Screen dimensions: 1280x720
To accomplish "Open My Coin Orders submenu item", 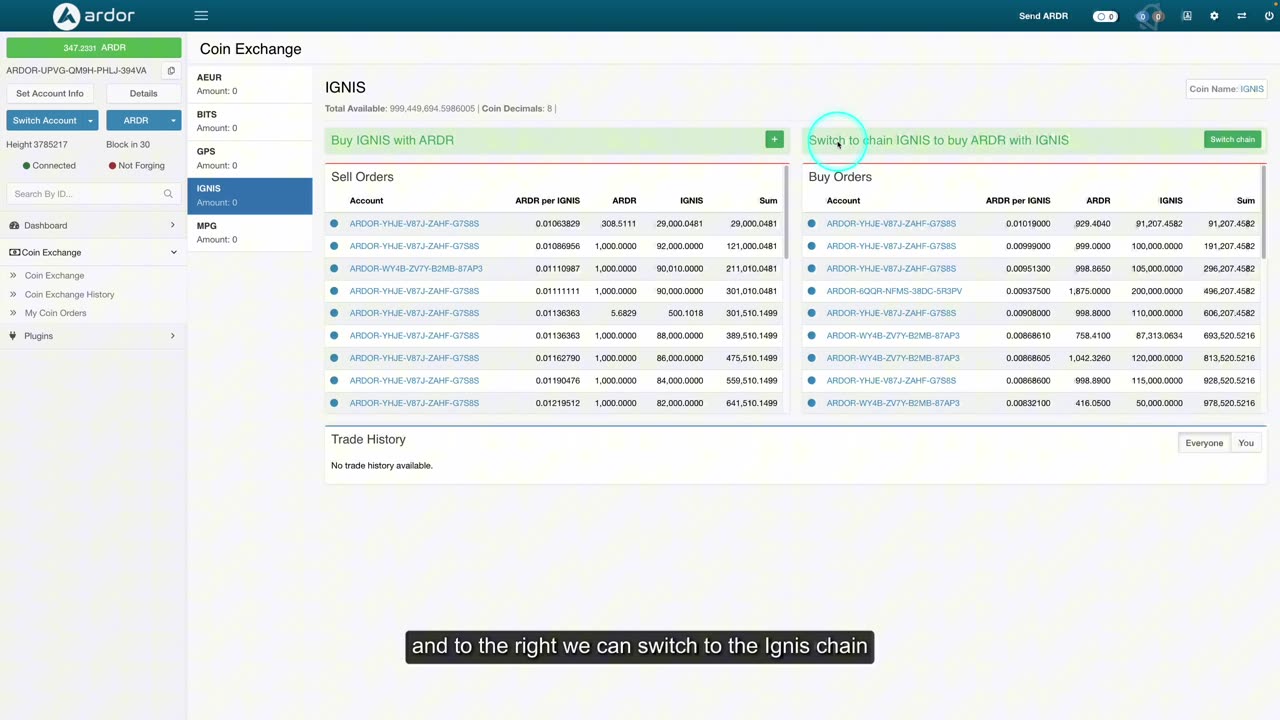I will coord(55,313).
